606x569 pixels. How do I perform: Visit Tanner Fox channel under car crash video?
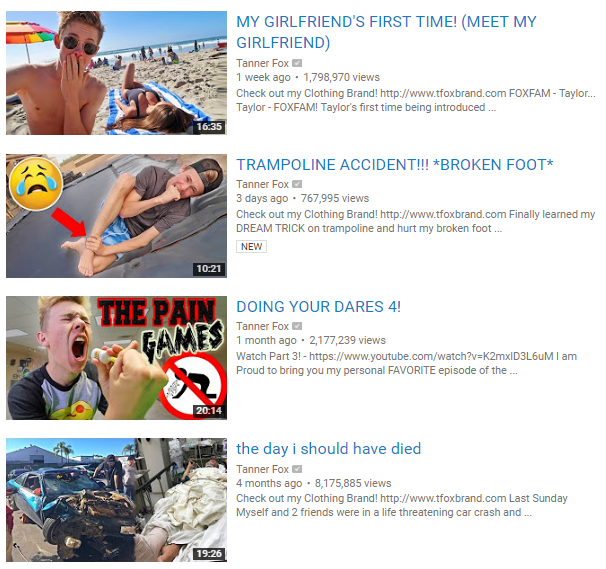pyautogui.click(x=262, y=469)
